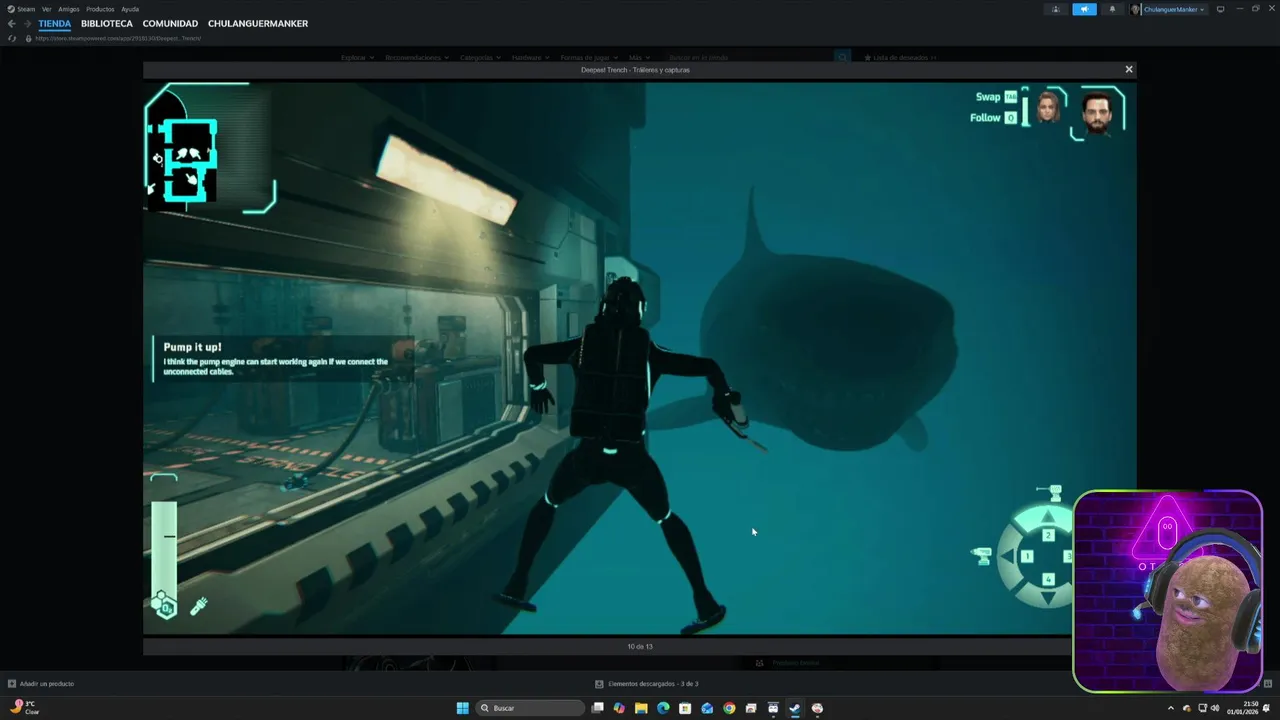Open the Steam menu
1280x720 pixels.
[21, 9]
